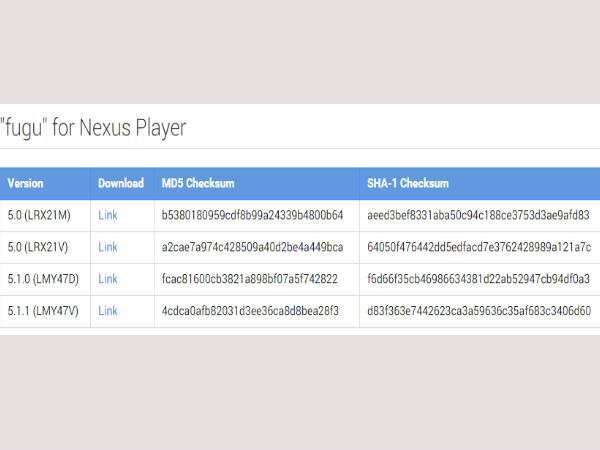Click MD5 value a2cae7a974c428509a40d2be4a449bca
The width and height of the screenshot is (600, 450).
[252, 247]
